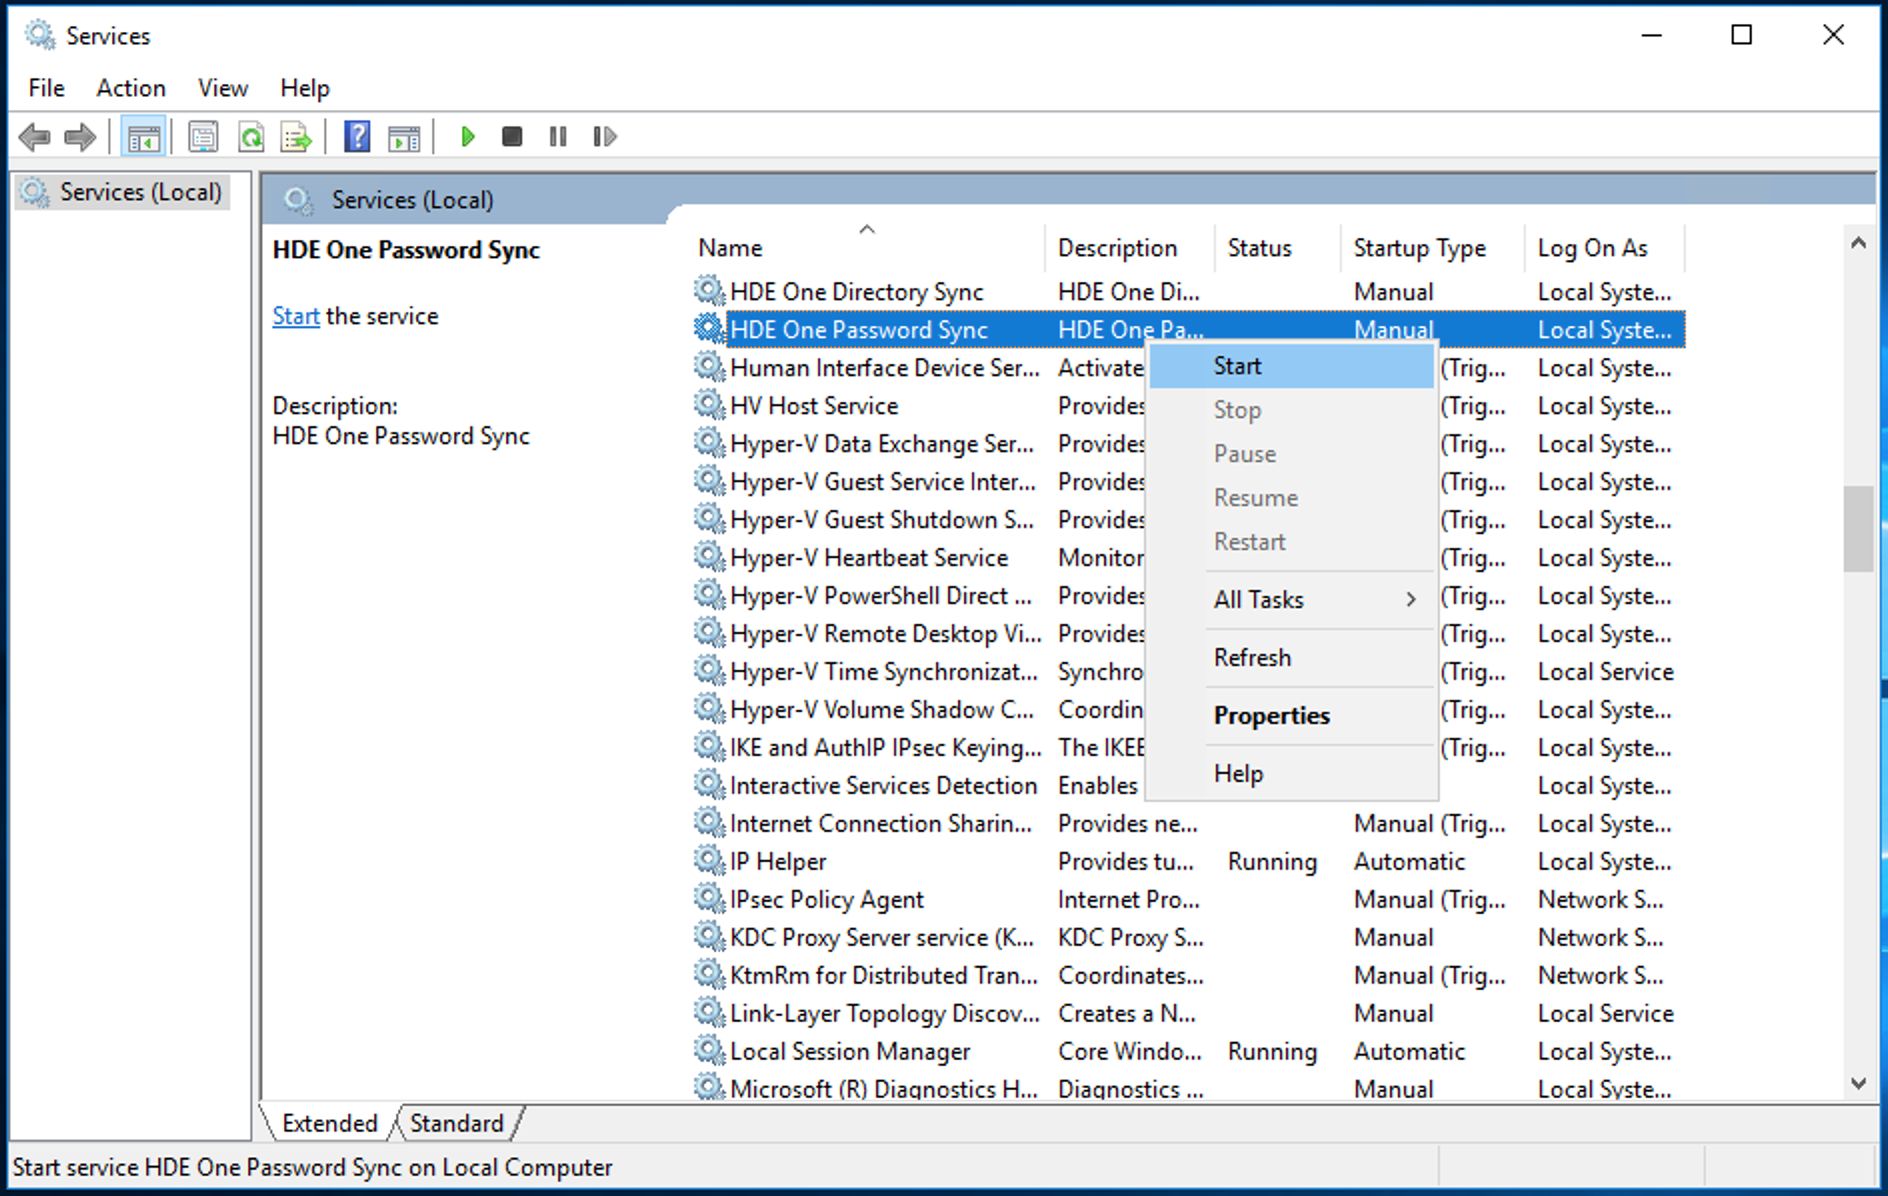1888x1196 pixels.
Task: Sort by the Name column header
Action: (x=868, y=247)
